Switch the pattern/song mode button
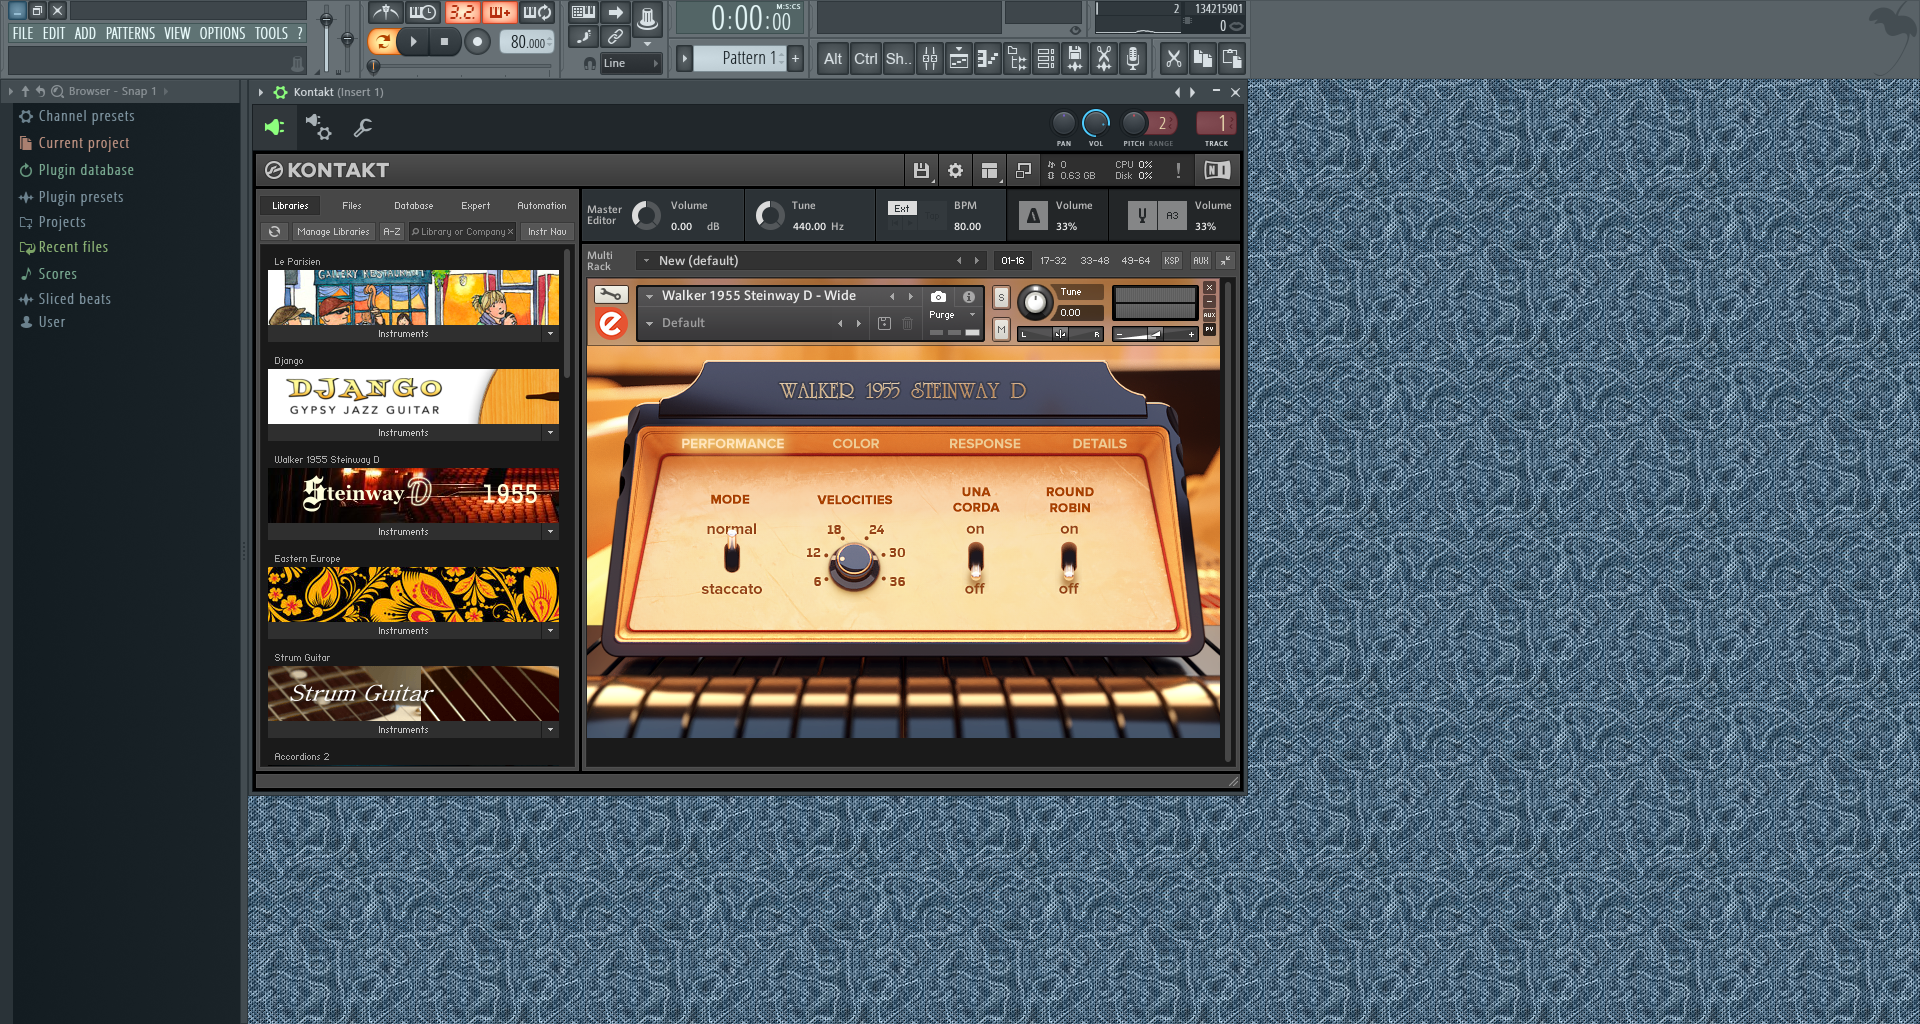The width and height of the screenshot is (1920, 1024). pyautogui.click(x=381, y=42)
